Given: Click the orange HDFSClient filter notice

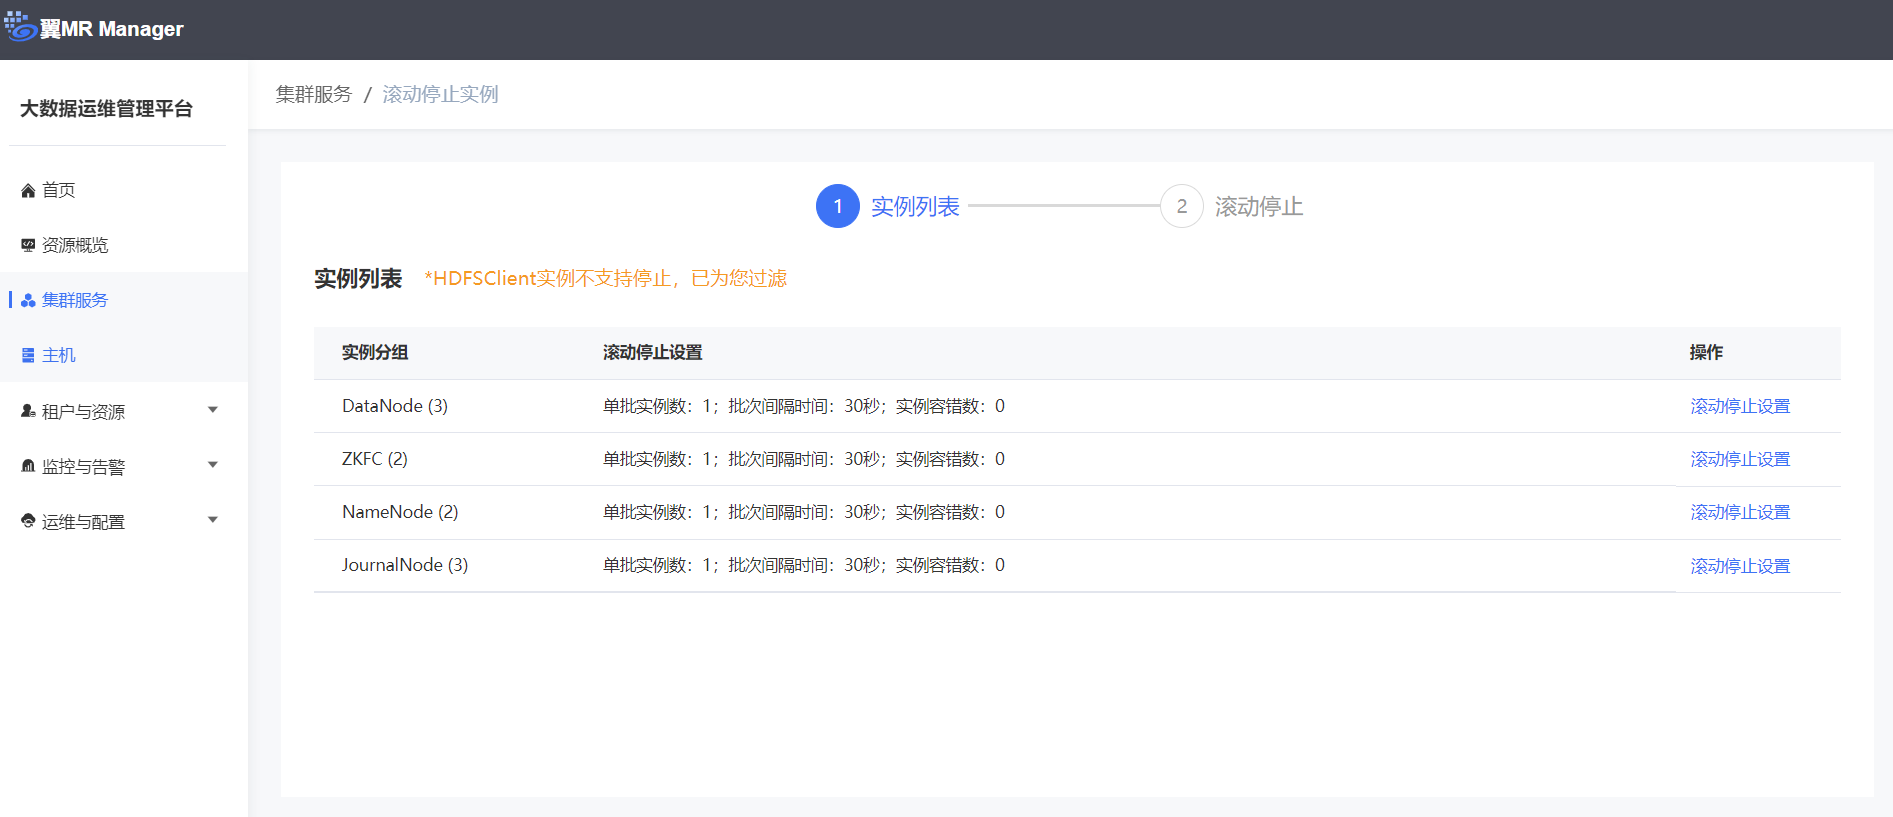Looking at the screenshot, I should pos(606,278).
